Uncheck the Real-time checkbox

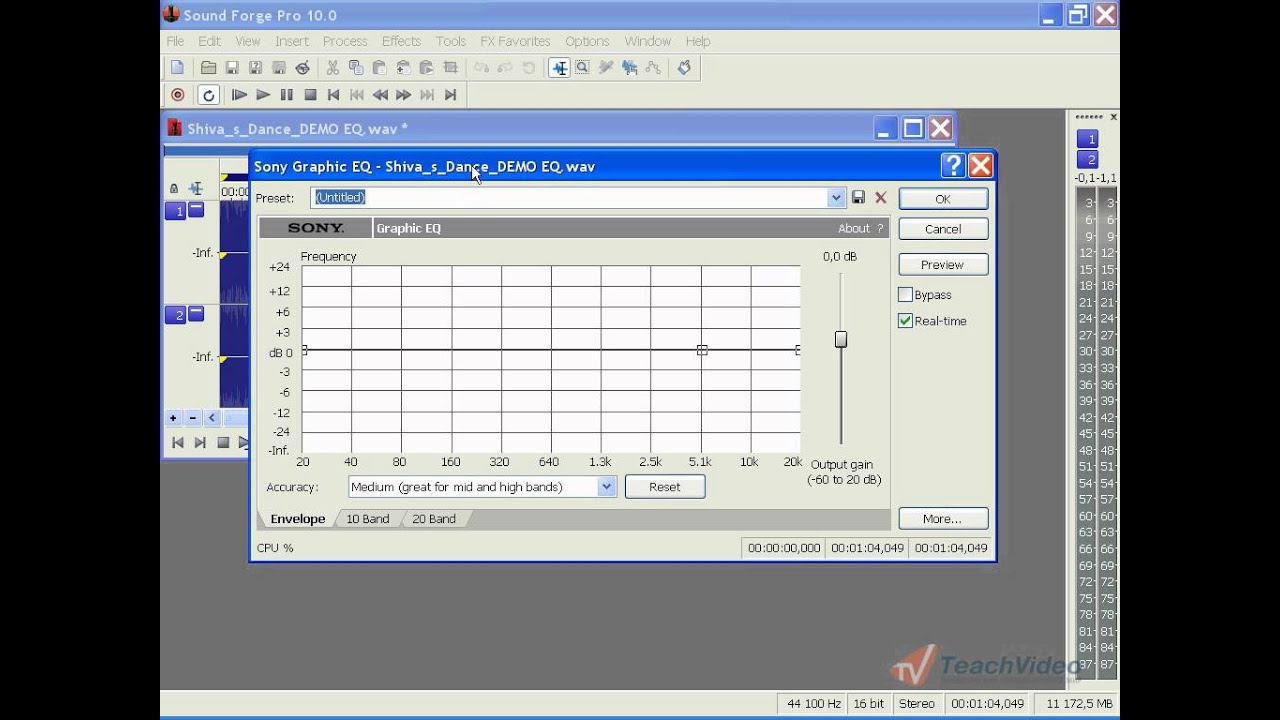coord(905,321)
